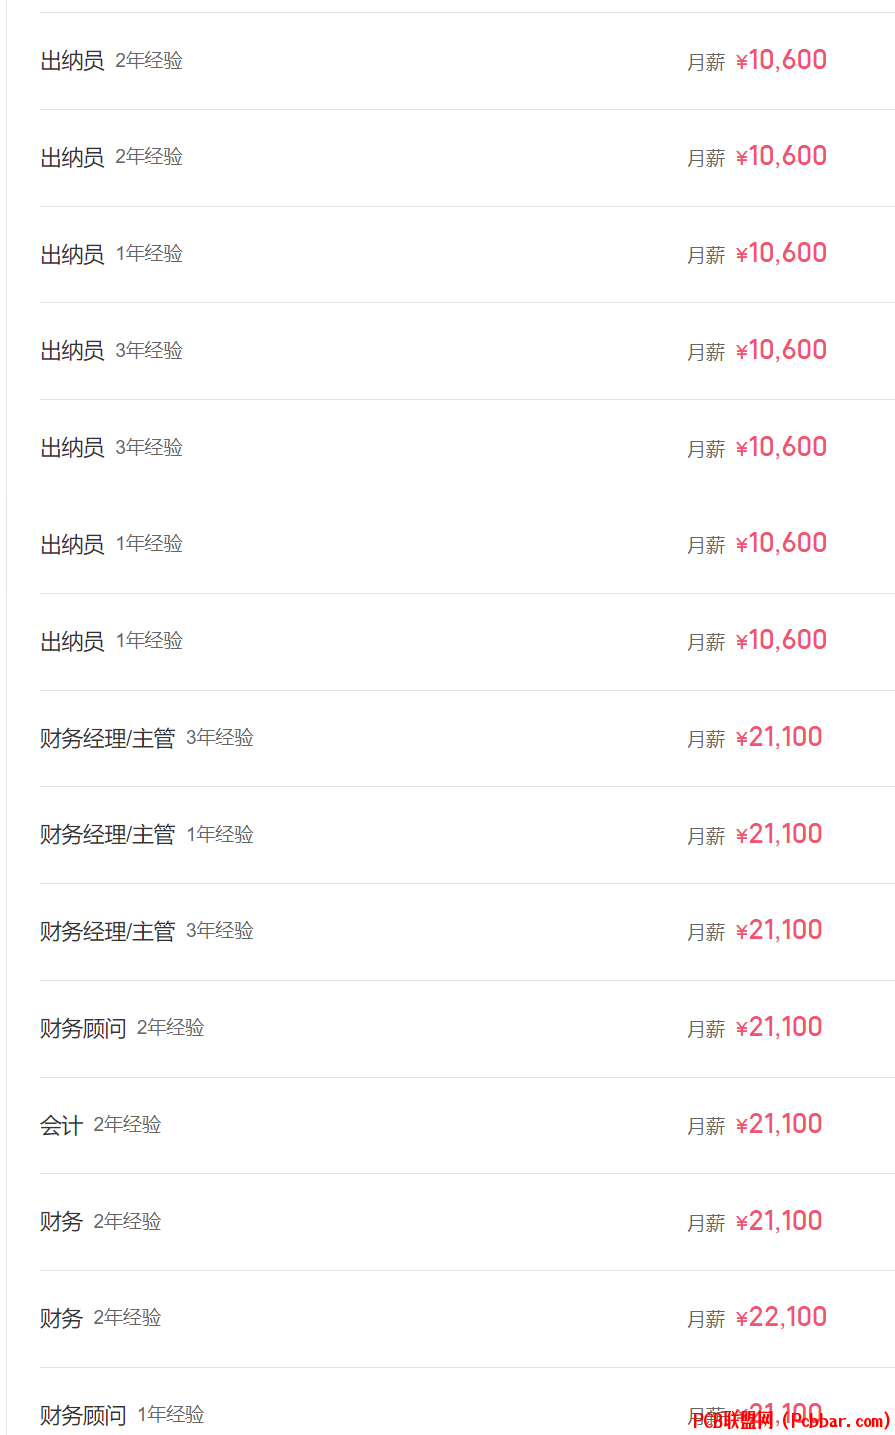This screenshot has height=1435, width=895.
Task: Select the 财务顾问 2年经验 job title
Action: pyautogui.click(x=83, y=1028)
